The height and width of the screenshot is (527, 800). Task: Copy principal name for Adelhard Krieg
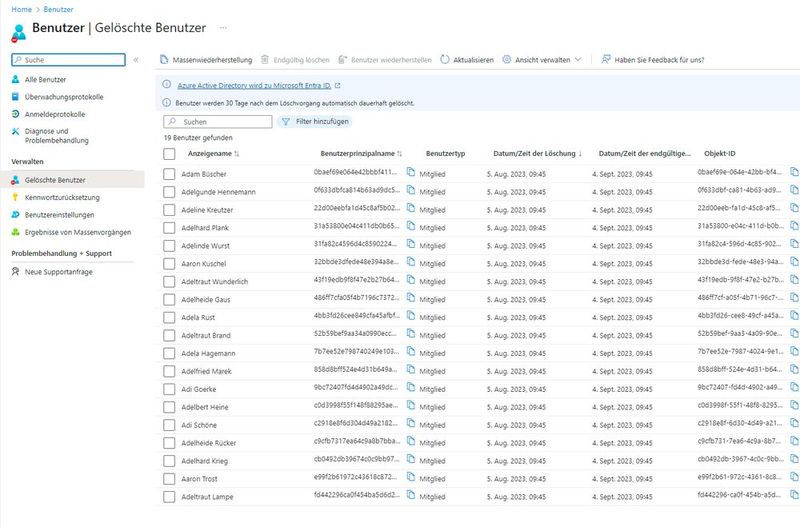(x=411, y=459)
